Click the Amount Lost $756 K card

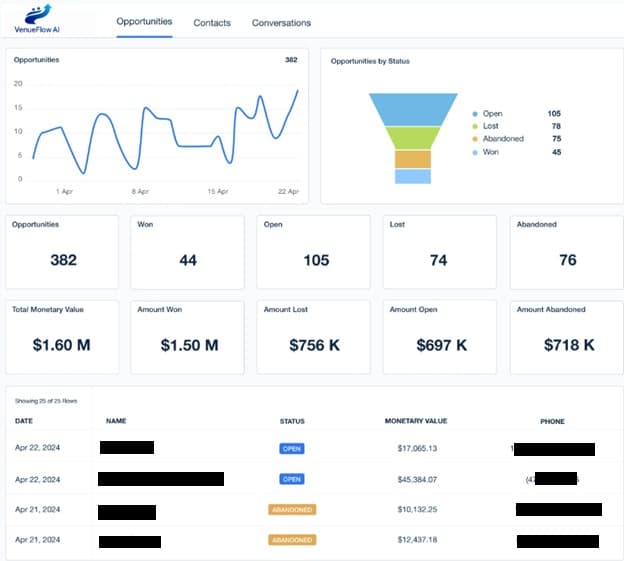click(x=314, y=337)
